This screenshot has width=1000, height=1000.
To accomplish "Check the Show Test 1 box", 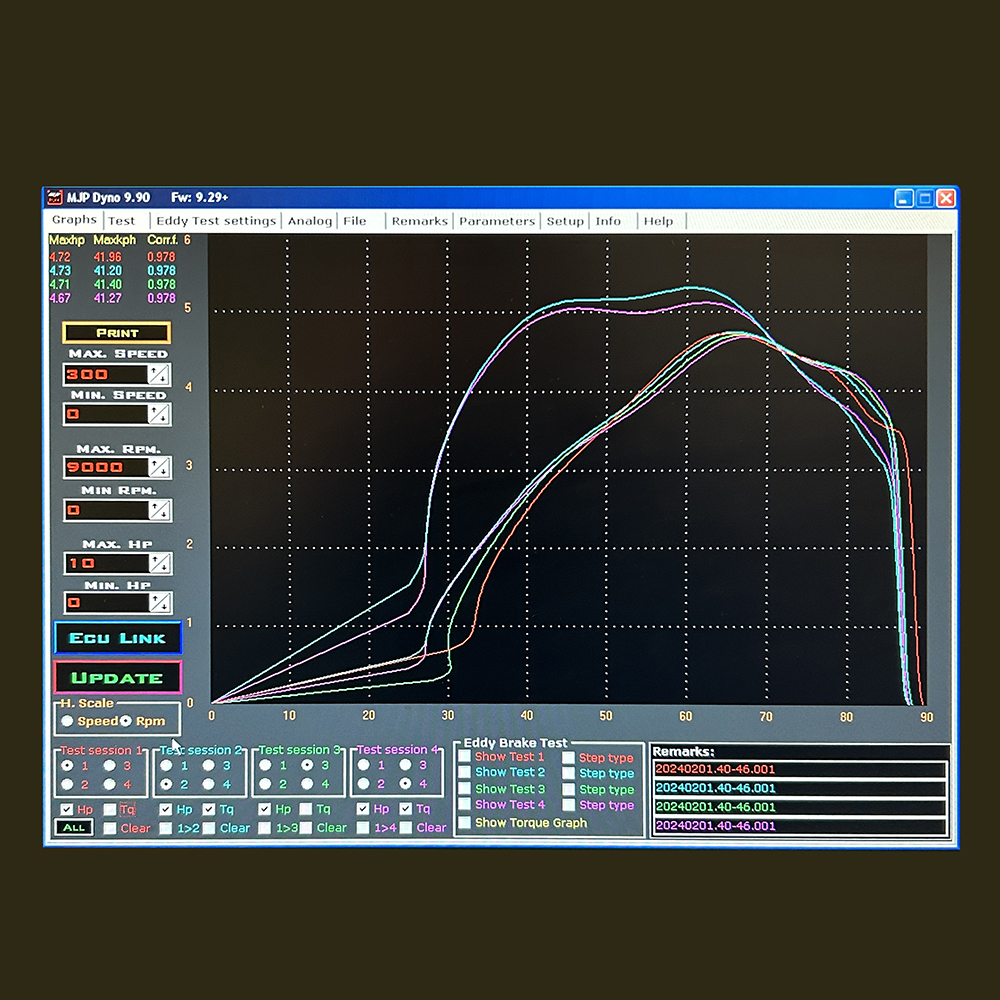I will pyautogui.click(x=465, y=756).
